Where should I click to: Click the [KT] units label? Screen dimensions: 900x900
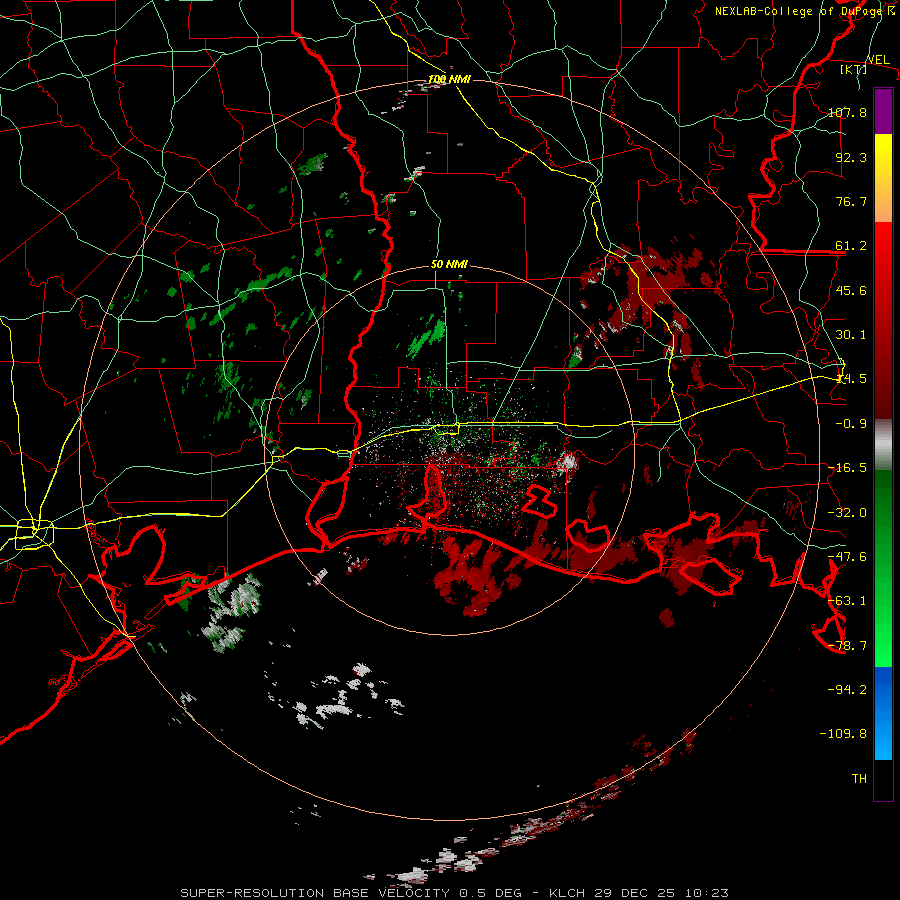click(854, 69)
